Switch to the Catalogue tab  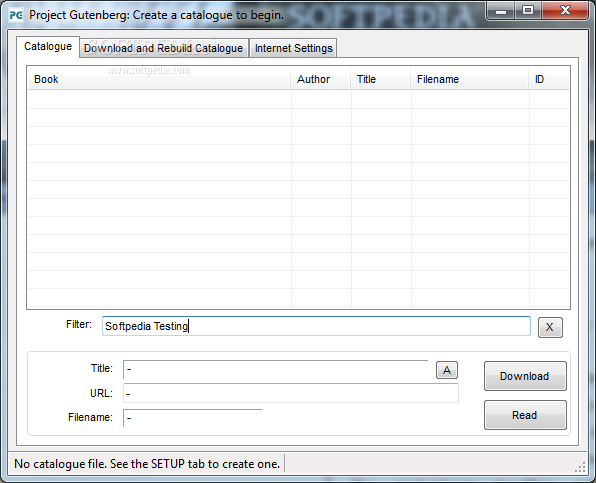point(48,47)
